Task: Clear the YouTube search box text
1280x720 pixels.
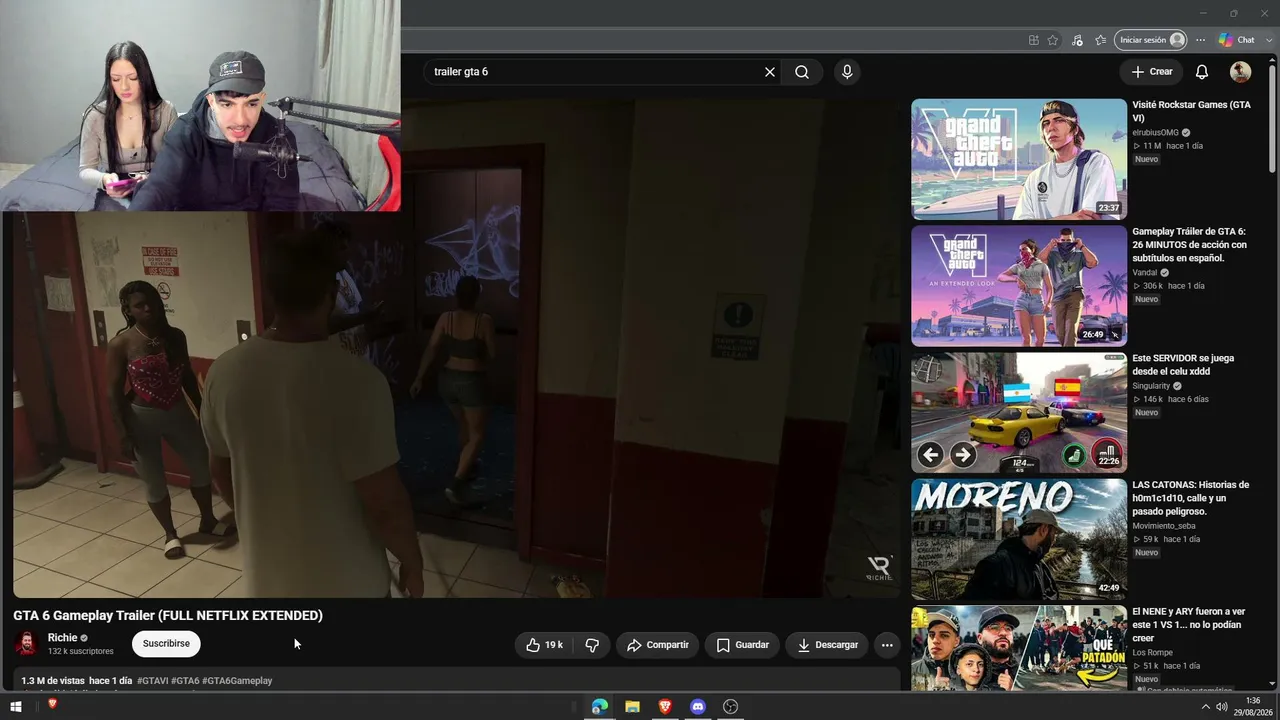Action: pos(770,72)
